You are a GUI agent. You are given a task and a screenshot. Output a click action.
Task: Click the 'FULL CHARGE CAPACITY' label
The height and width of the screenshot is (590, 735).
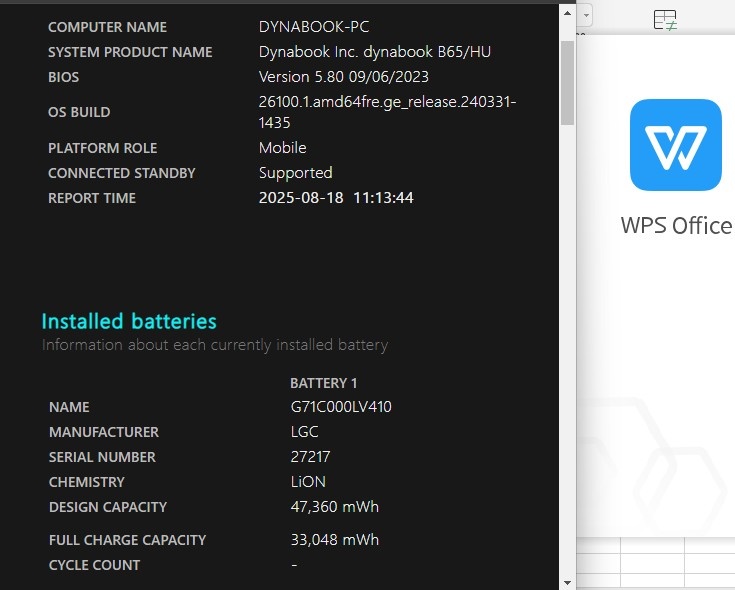point(127,540)
